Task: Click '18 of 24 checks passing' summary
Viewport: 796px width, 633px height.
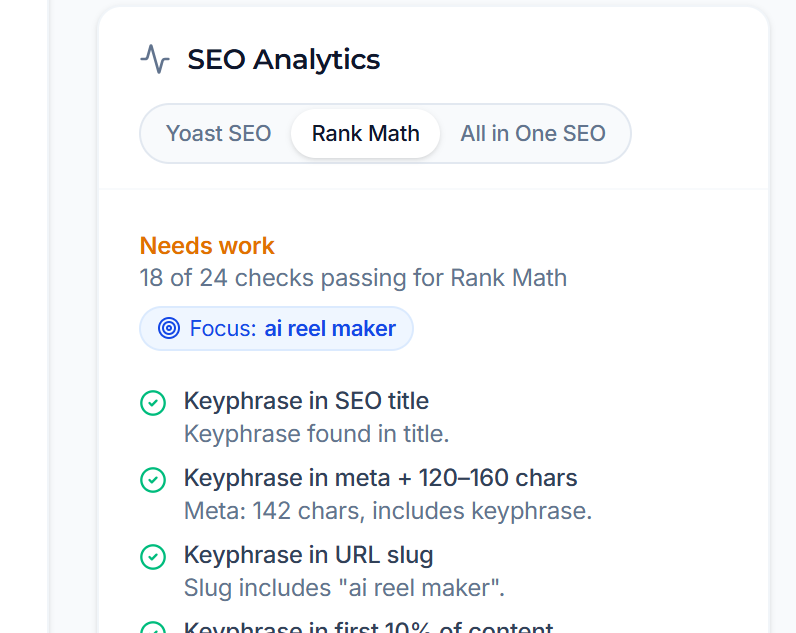Action: pyautogui.click(x=353, y=278)
